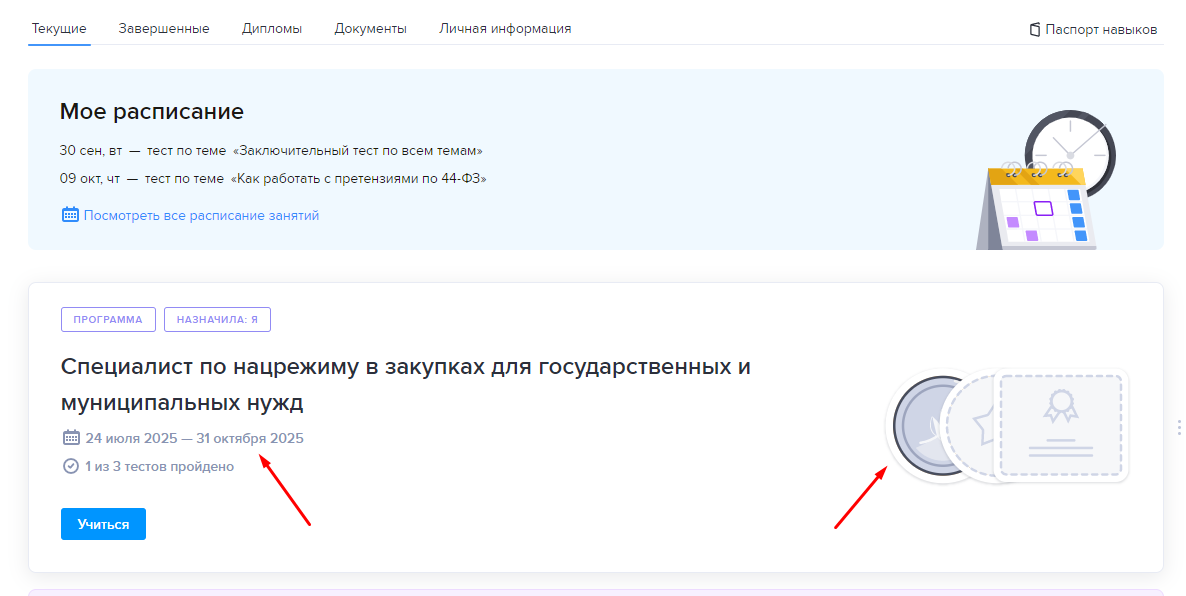Open the Паспорт навыков clipboard icon
This screenshot has width=1186, height=596.
point(1035,30)
